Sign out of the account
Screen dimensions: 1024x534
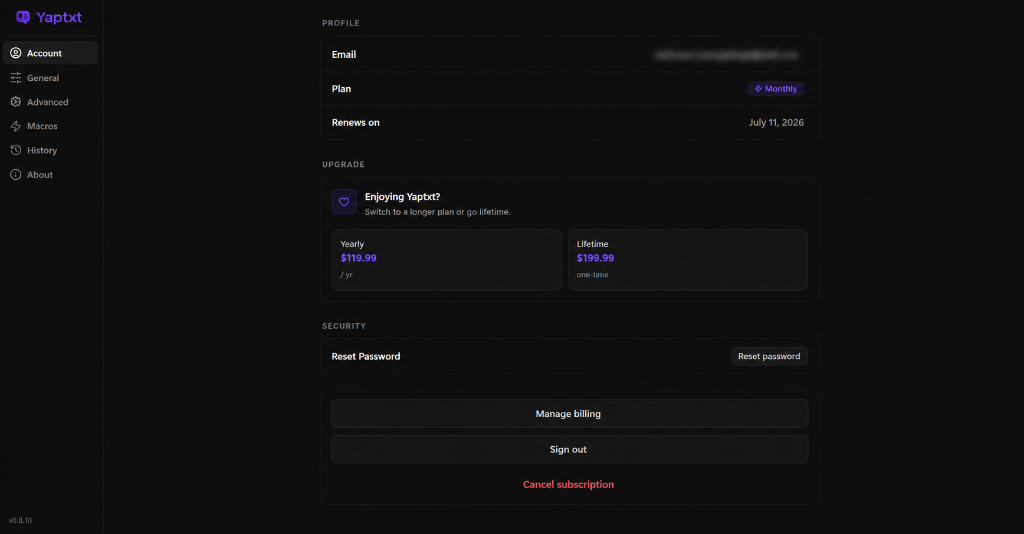click(569, 449)
